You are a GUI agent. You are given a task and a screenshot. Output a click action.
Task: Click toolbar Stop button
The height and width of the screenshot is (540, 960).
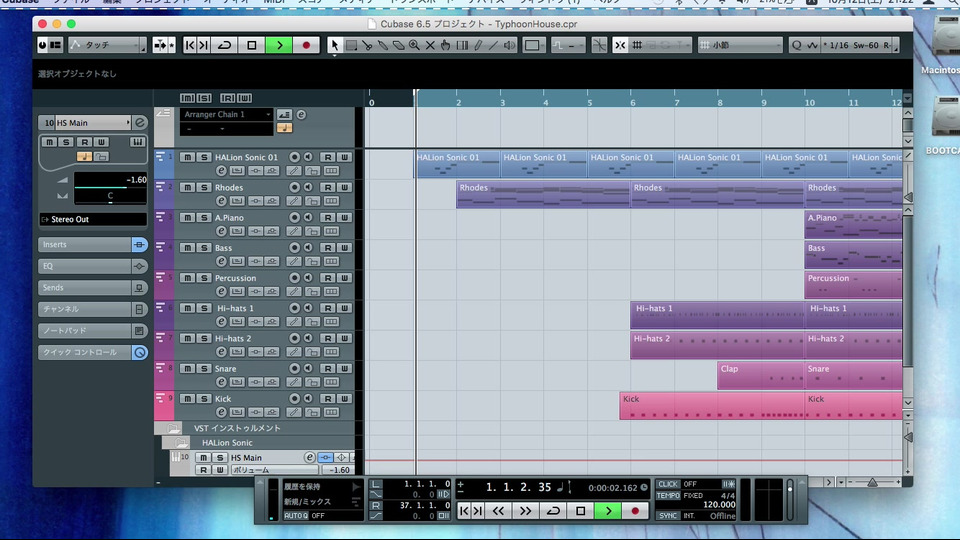coord(252,45)
